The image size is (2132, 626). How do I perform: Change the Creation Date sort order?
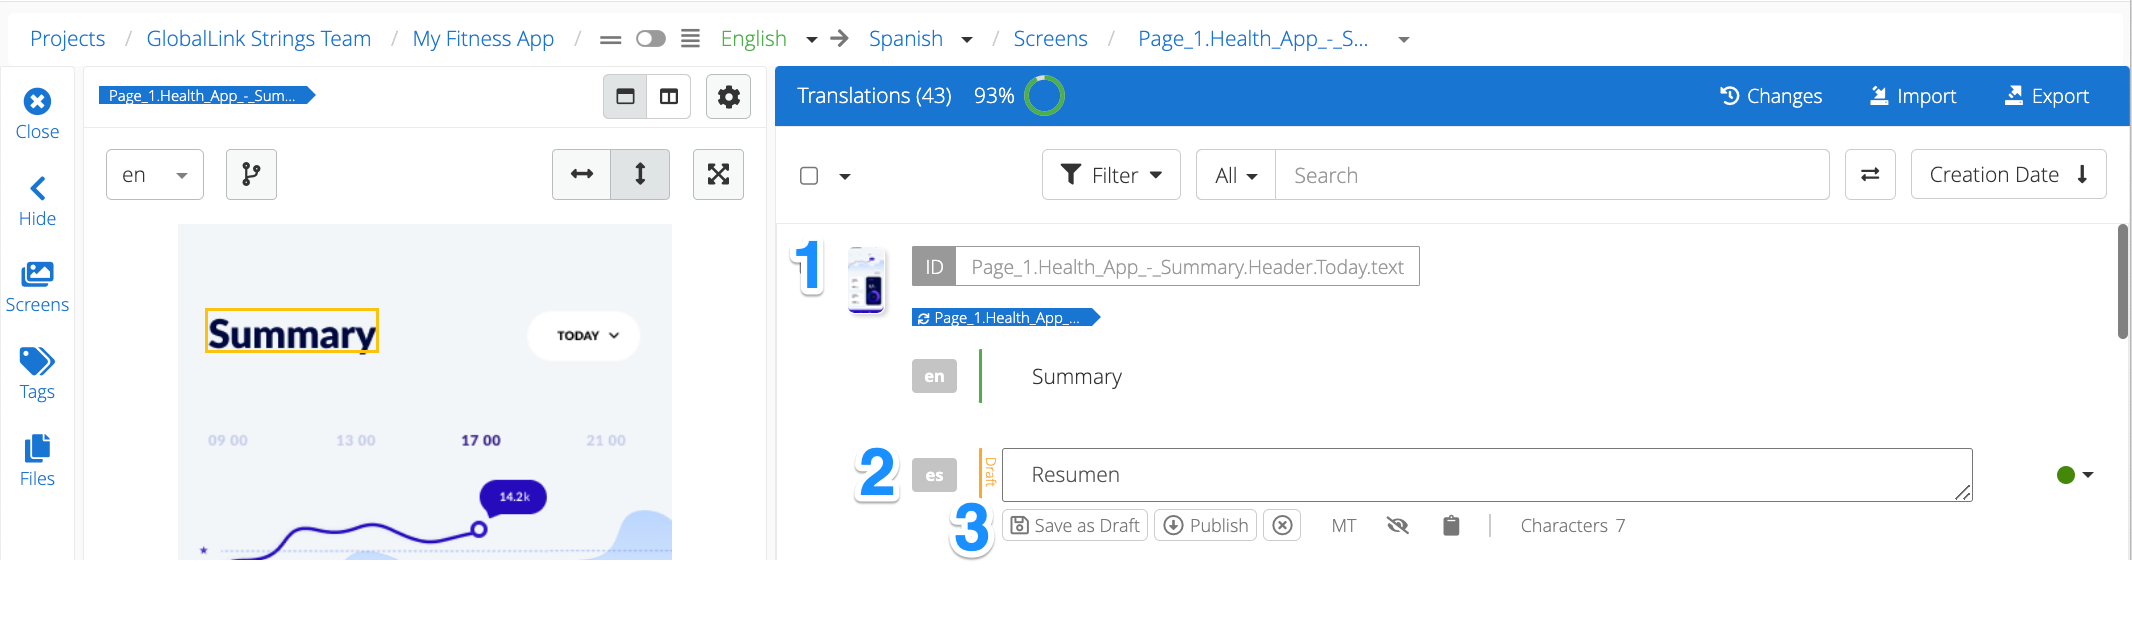[x=2008, y=175]
